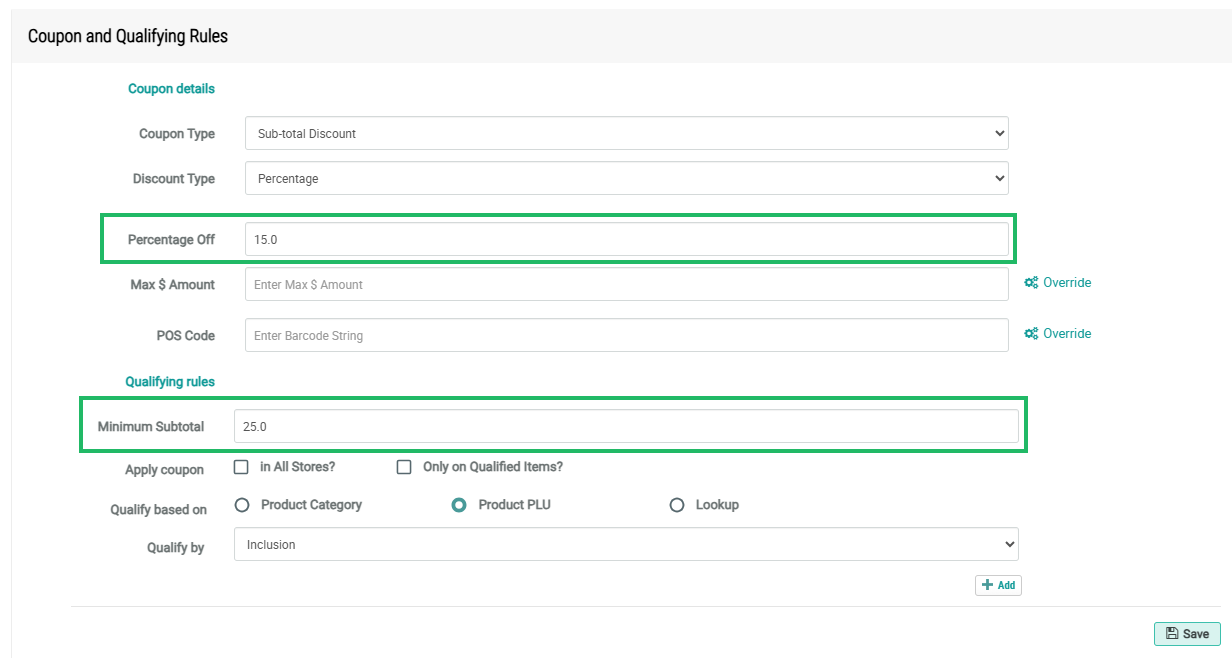Open the Coupon Type dropdown

(626, 134)
